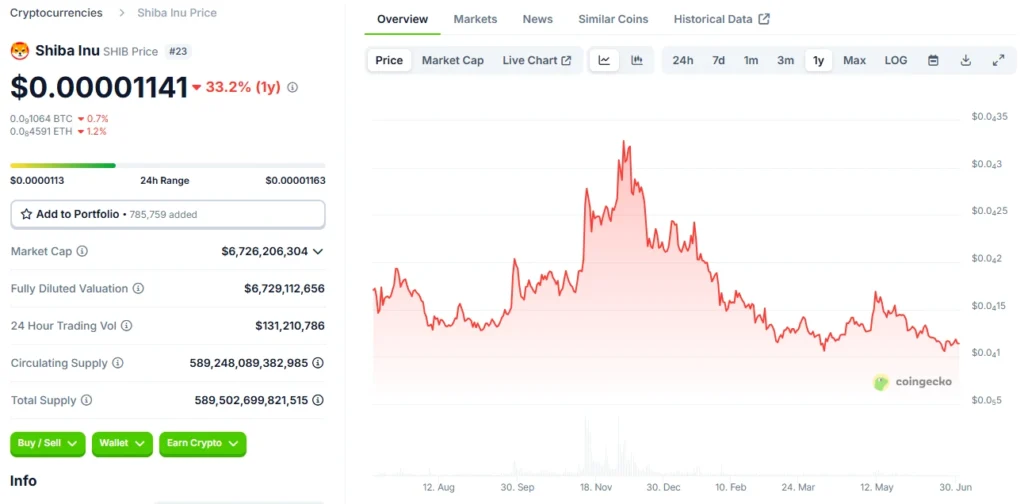The height and width of the screenshot is (504, 1024).
Task: Open the calendar date range picker
Action: coord(933,60)
